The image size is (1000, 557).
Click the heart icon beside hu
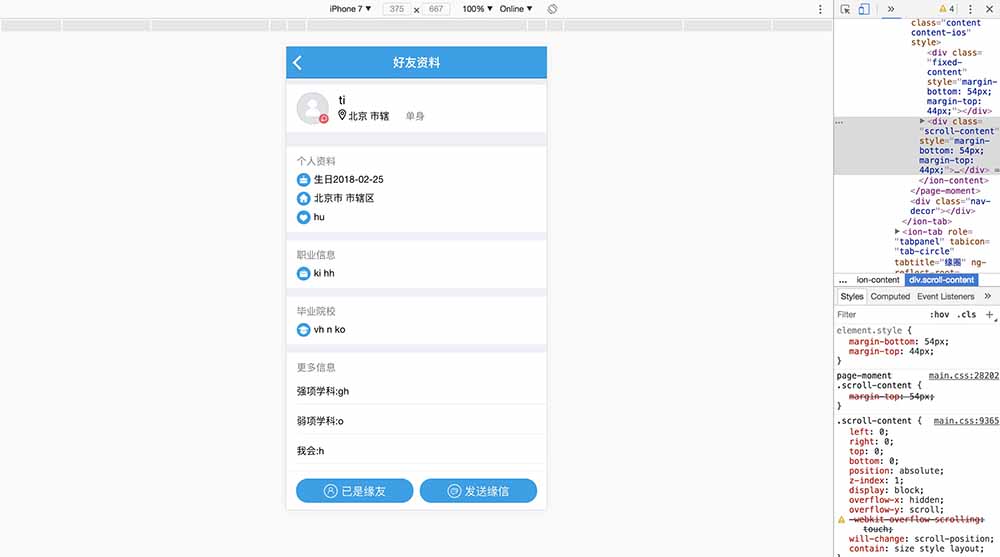[304, 217]
